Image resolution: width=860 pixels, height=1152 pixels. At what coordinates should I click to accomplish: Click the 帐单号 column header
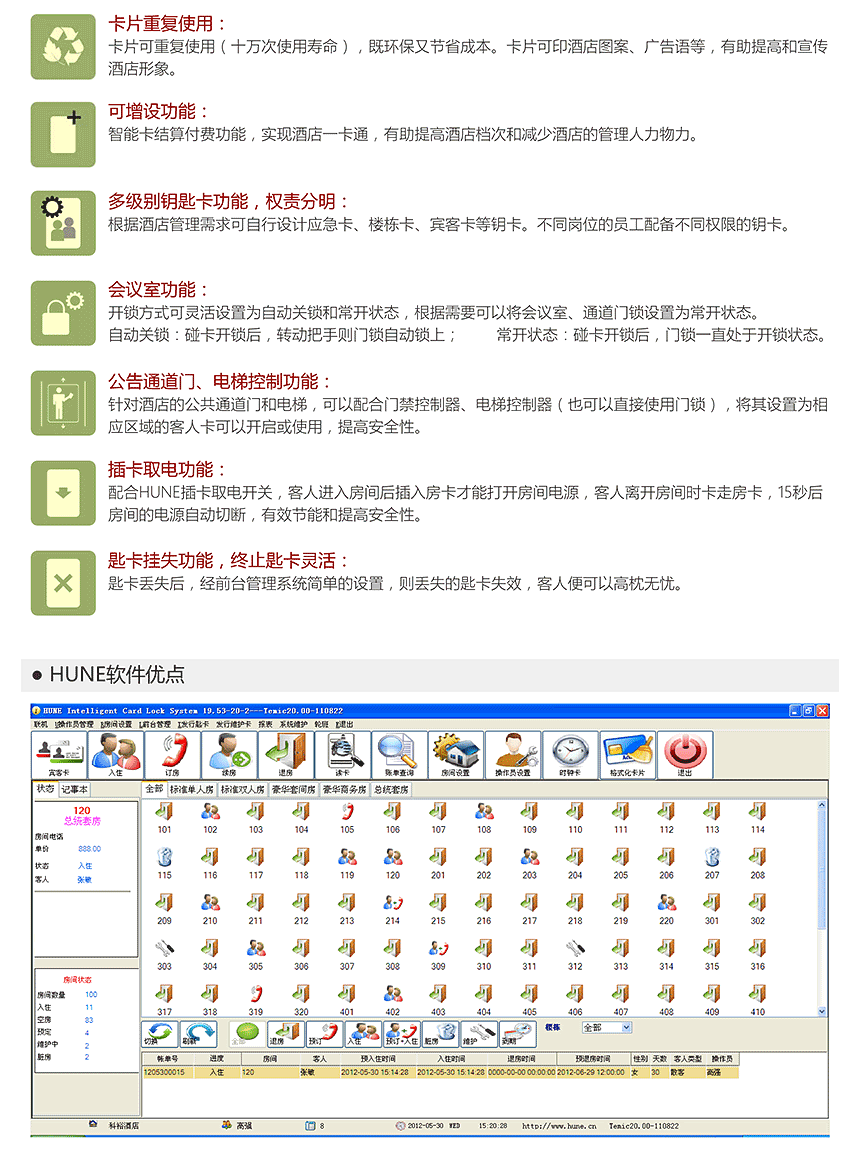[x=167, y=1059]
